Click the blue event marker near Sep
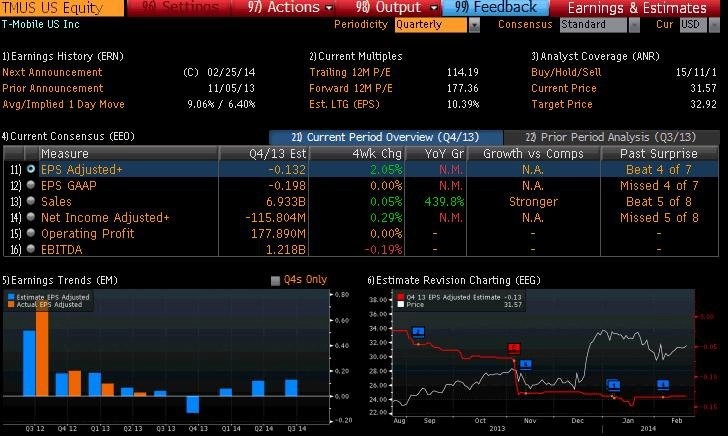 [x=418, y=332]
